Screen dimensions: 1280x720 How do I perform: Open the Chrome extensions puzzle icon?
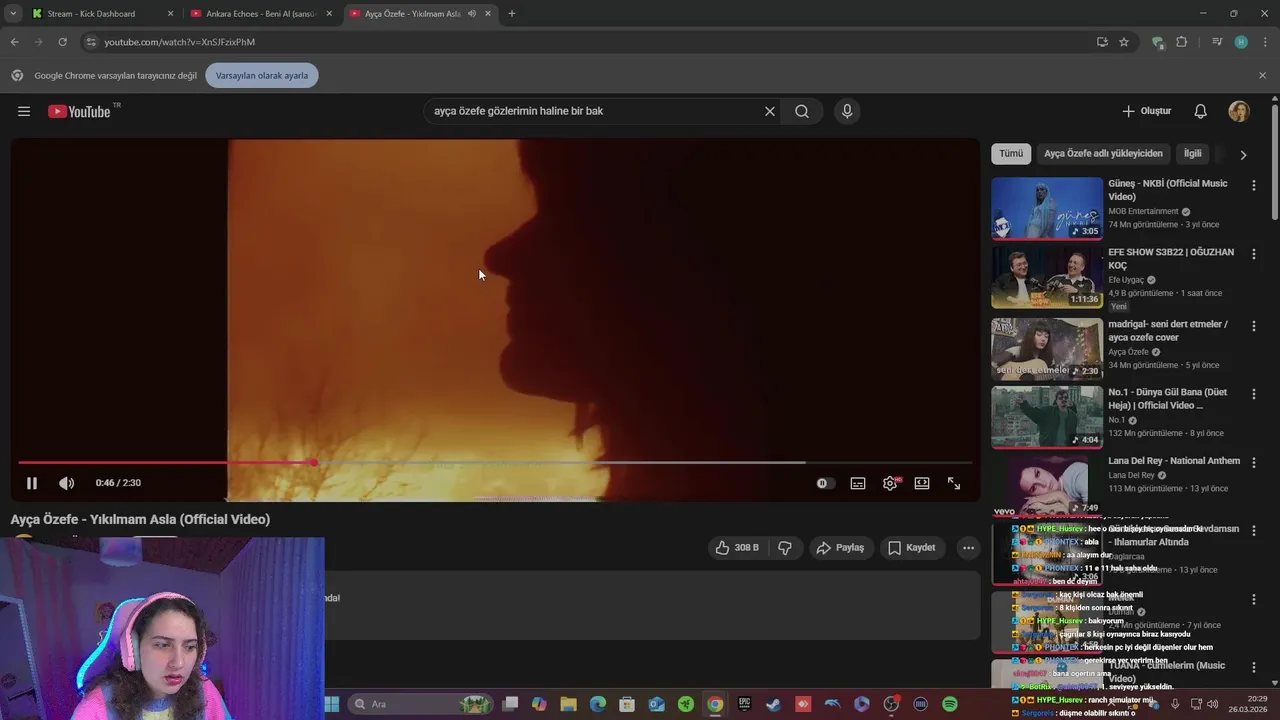pyautogui.click(x=1182, y=42)
